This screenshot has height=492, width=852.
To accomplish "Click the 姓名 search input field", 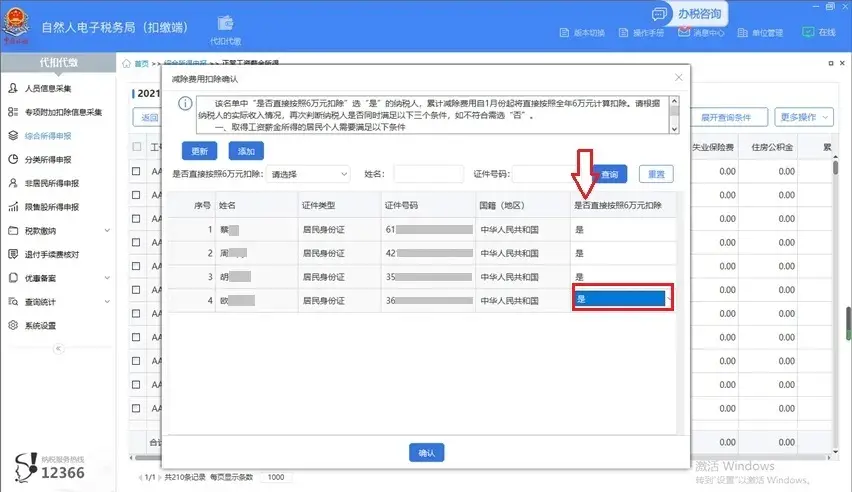I will 428,174.
